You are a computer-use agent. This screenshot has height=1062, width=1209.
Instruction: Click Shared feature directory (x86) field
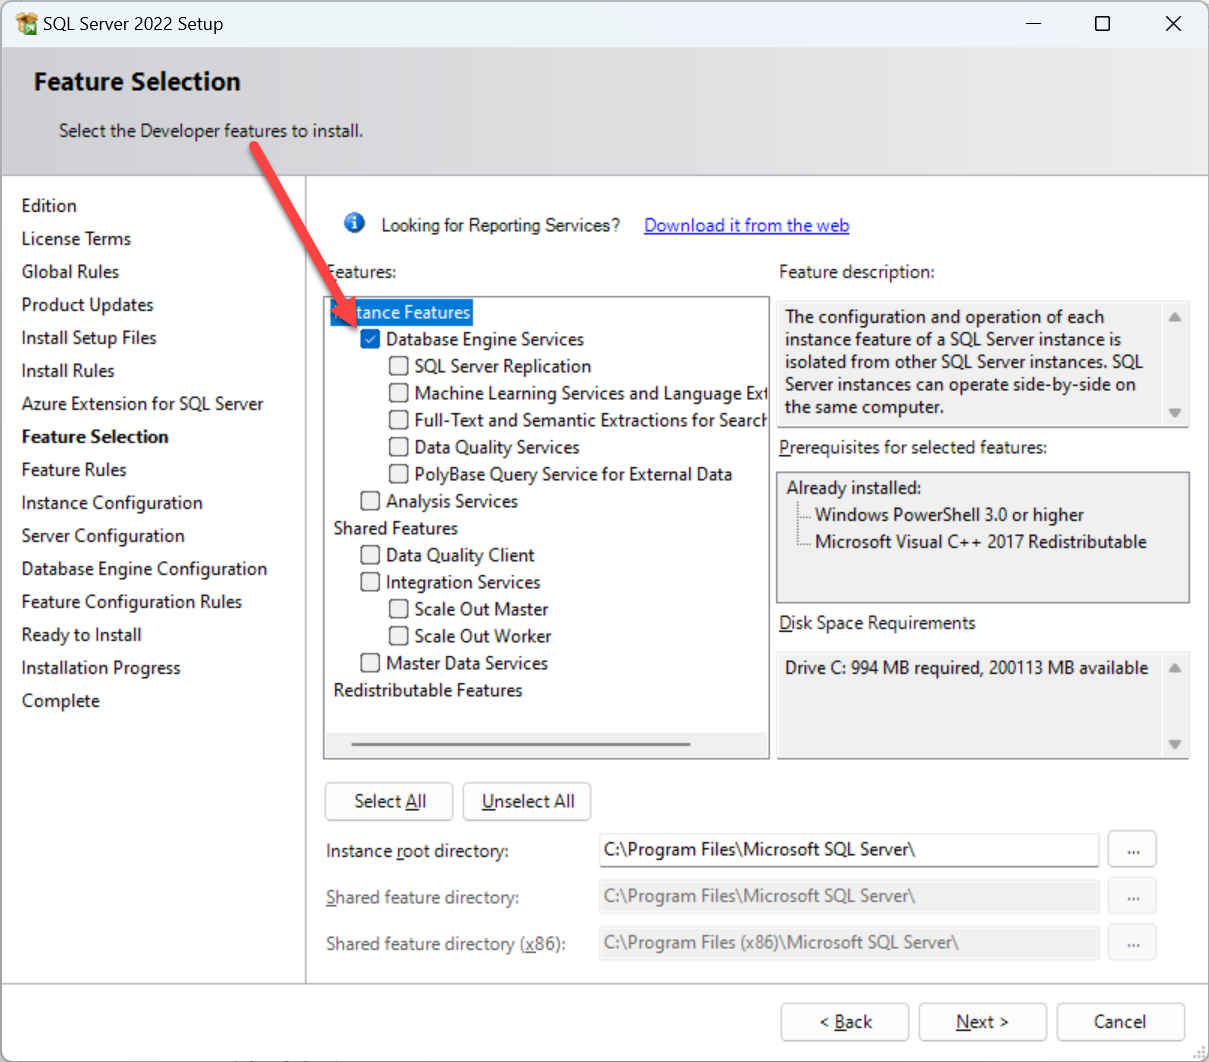tap(848, 942)
